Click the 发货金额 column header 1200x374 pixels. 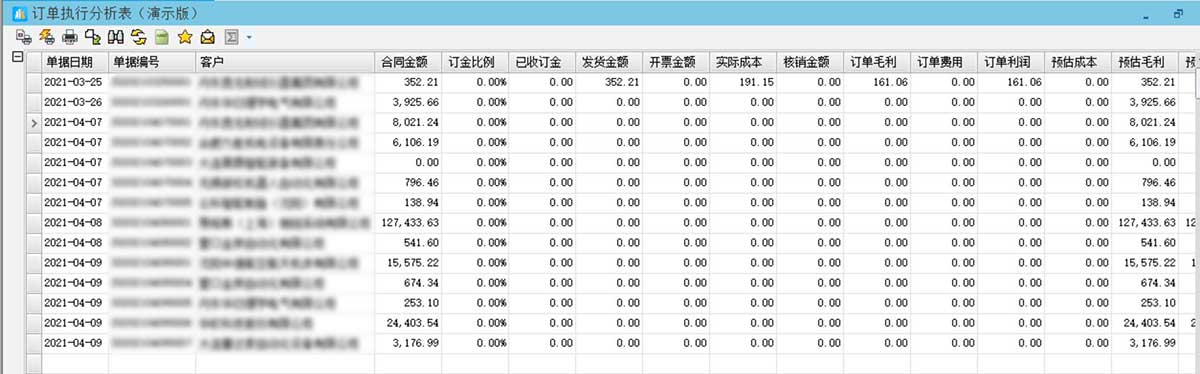click(x=609, y=61)
